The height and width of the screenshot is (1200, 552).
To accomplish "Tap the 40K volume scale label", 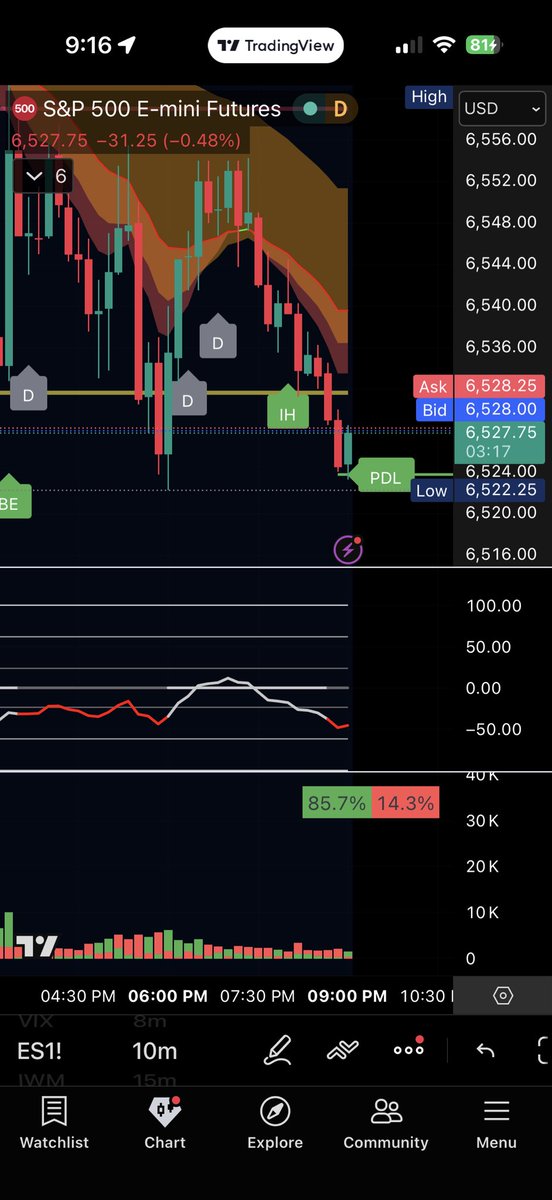I will tap(484, 776).
